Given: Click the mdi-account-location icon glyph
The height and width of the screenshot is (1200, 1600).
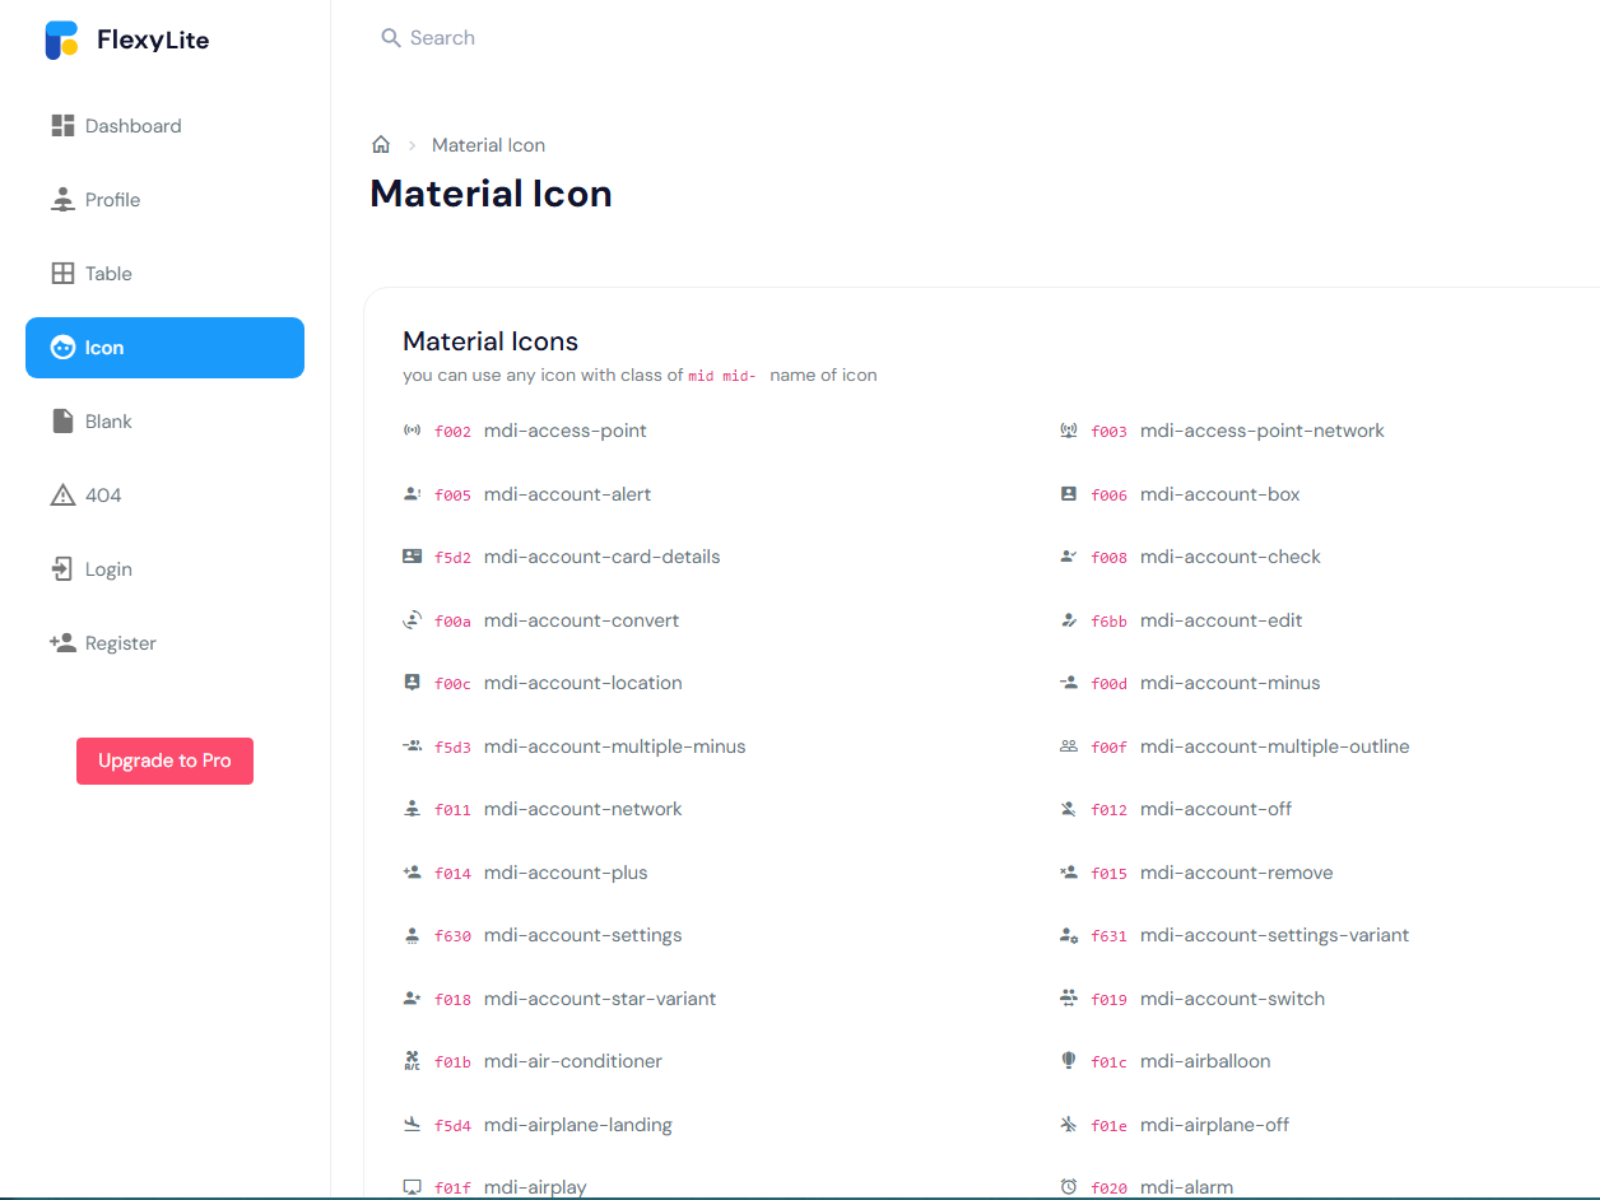Looking at the screenshot, I should [412, 683].
